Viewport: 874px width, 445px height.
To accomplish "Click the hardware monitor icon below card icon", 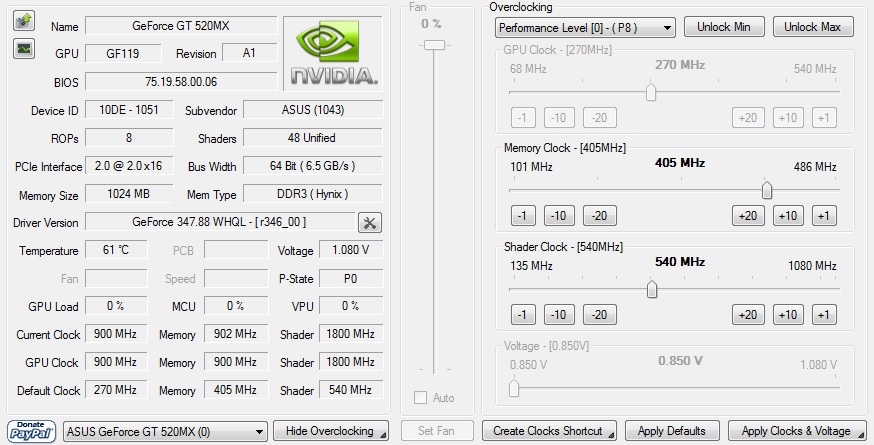I will (x=24, y=47).
